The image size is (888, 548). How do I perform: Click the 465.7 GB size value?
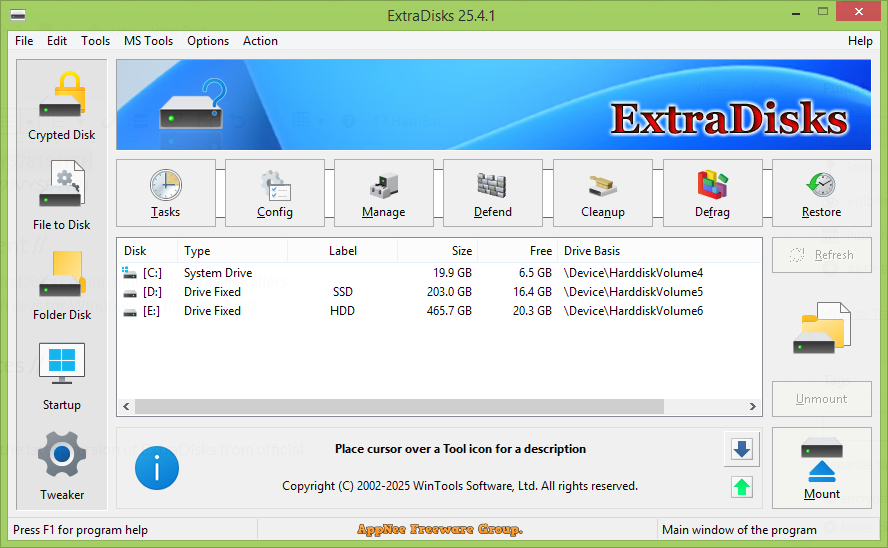tap(449, 311)
